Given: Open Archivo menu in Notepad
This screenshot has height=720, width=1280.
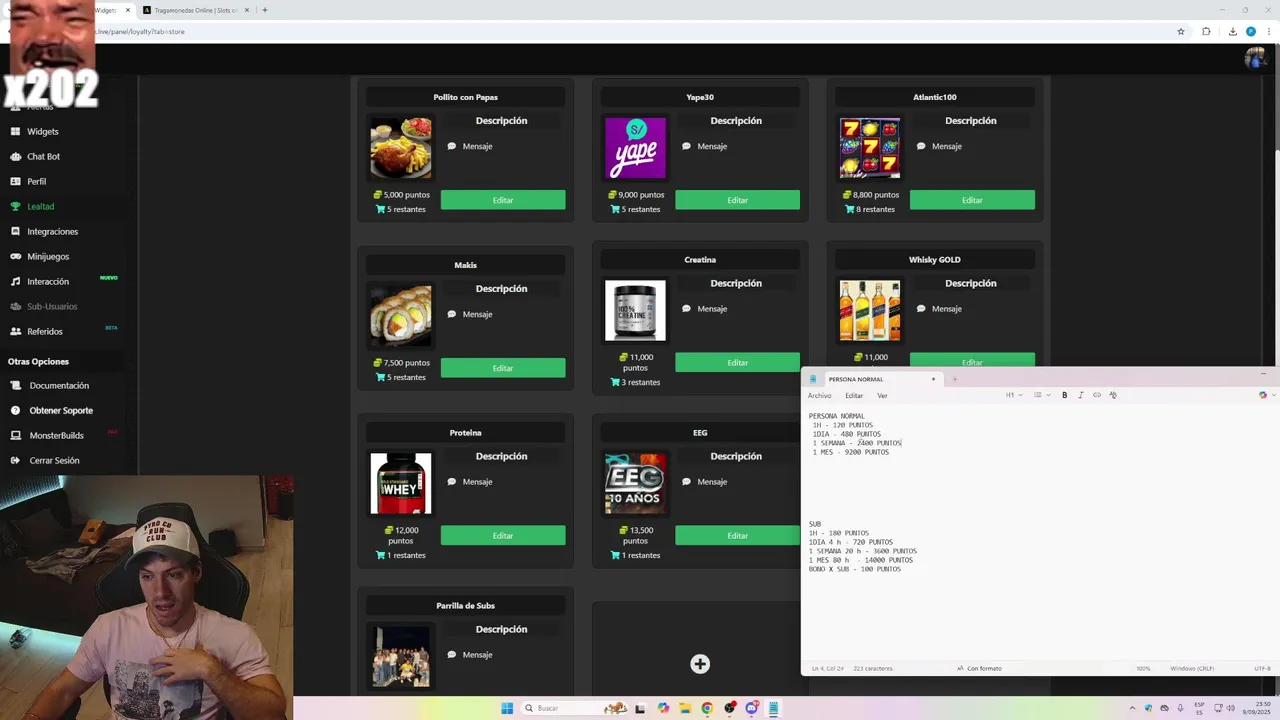Looking at the screenshot, I should [819, 395].
